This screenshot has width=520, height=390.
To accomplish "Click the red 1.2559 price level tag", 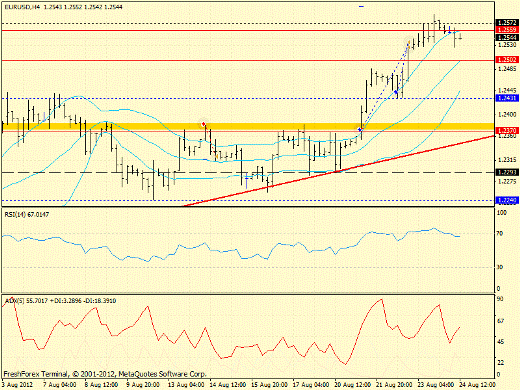I will click(x=507, y=30).
